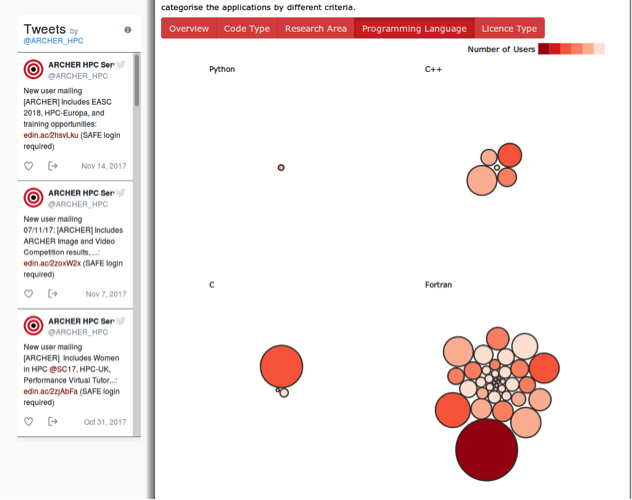The width and height of the screenshot is (632, 500).
Task: Open the Twitter info icon beside Tweets header
Action: [x=128, y=30]
